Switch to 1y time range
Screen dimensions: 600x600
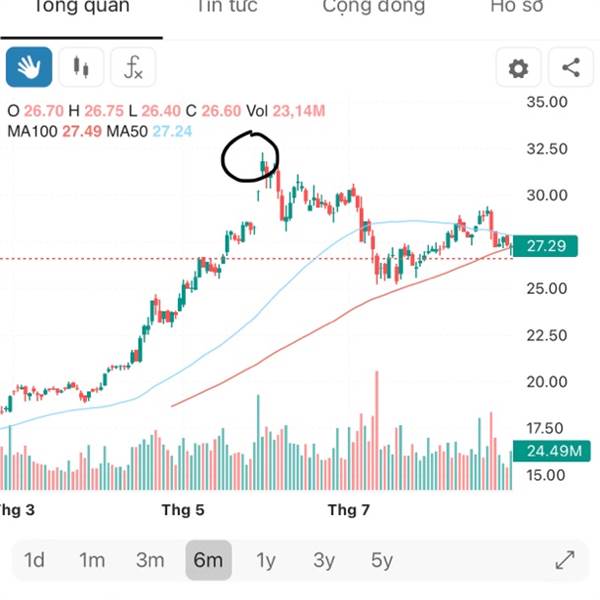click(266, 560)
